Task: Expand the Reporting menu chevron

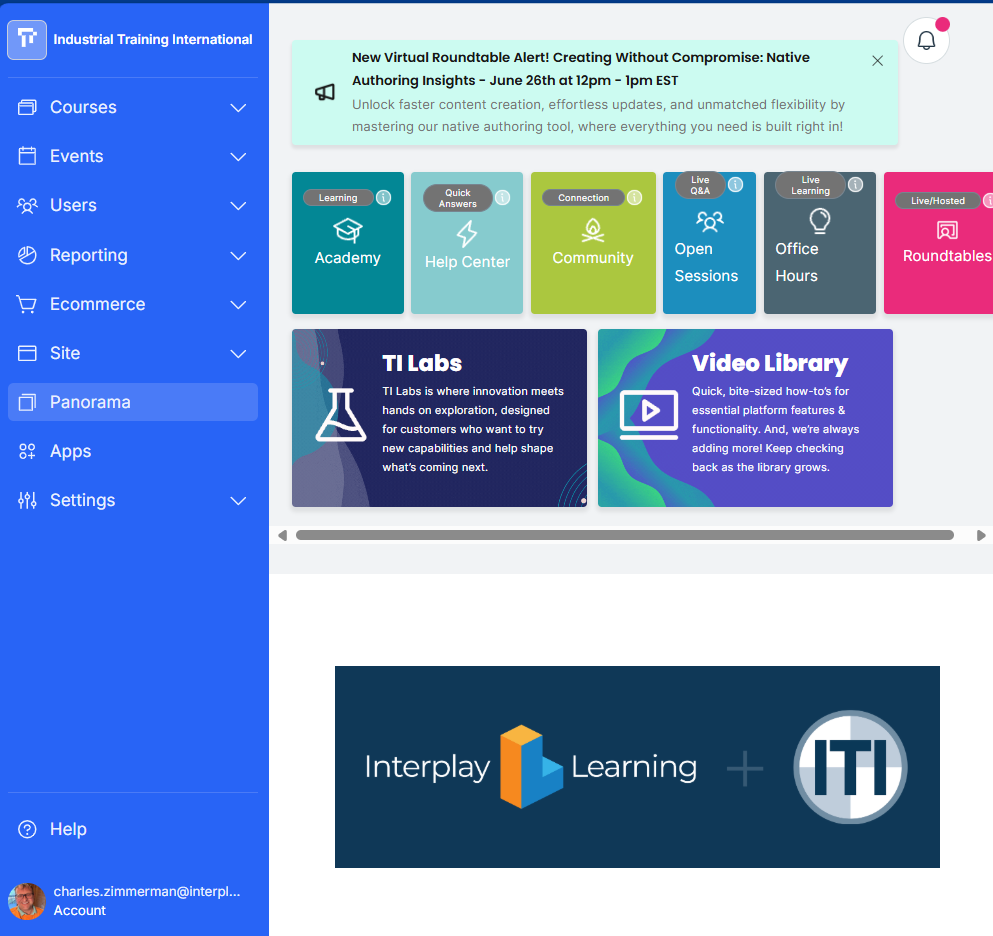Action: pyautogui.click(x=238, y=256)
